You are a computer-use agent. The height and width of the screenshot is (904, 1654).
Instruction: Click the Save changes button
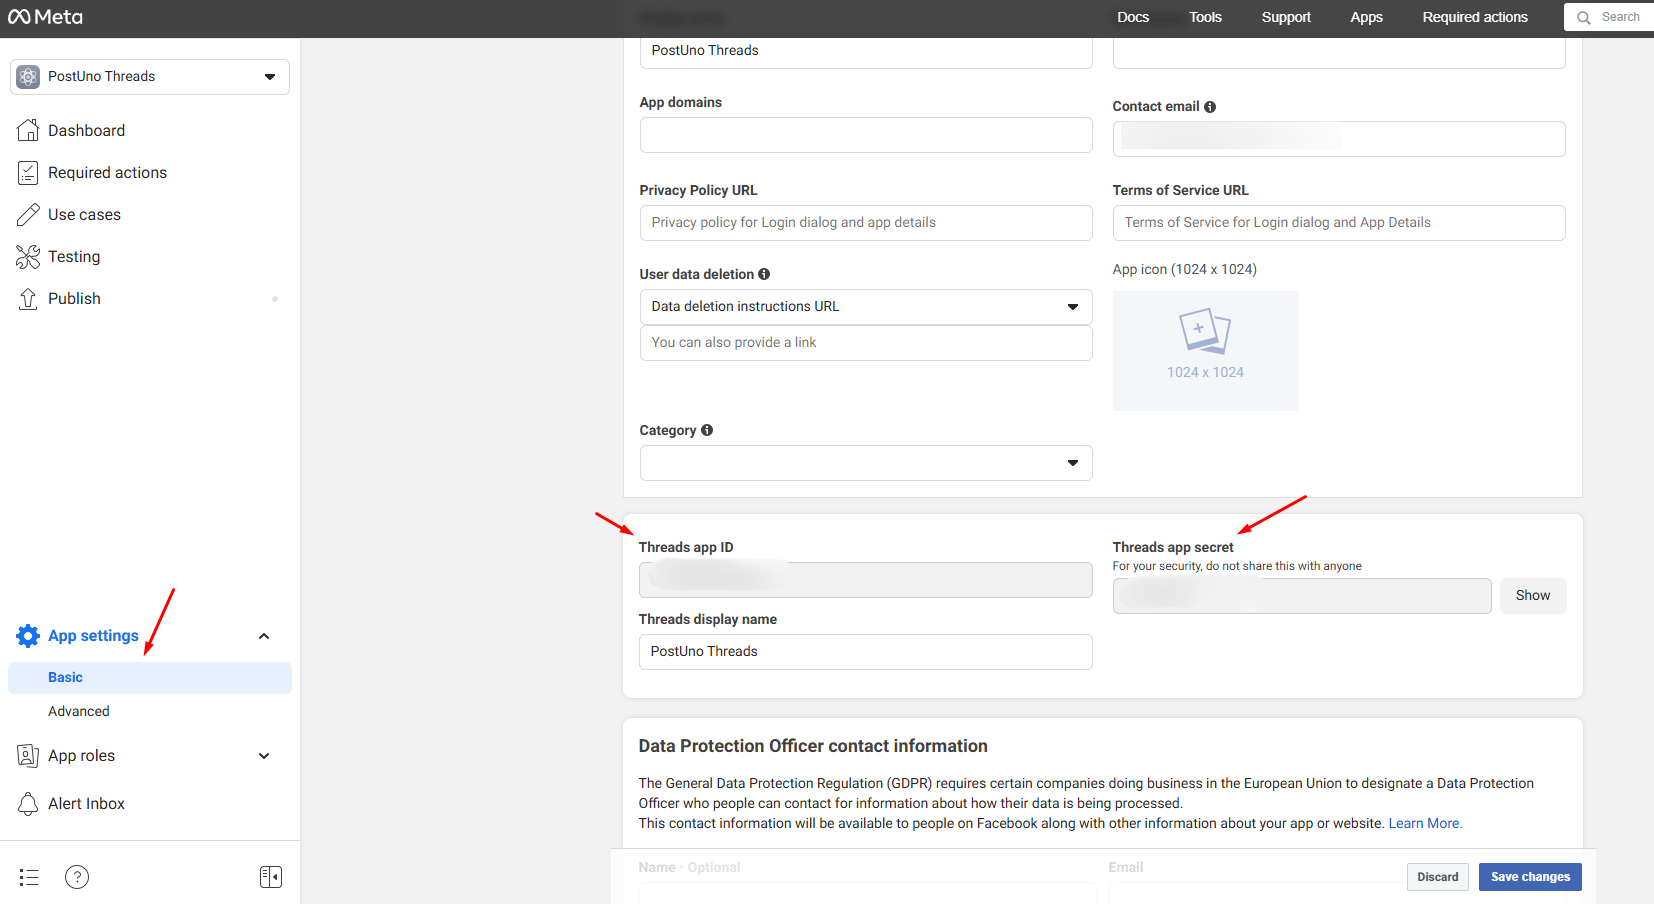1529,877
